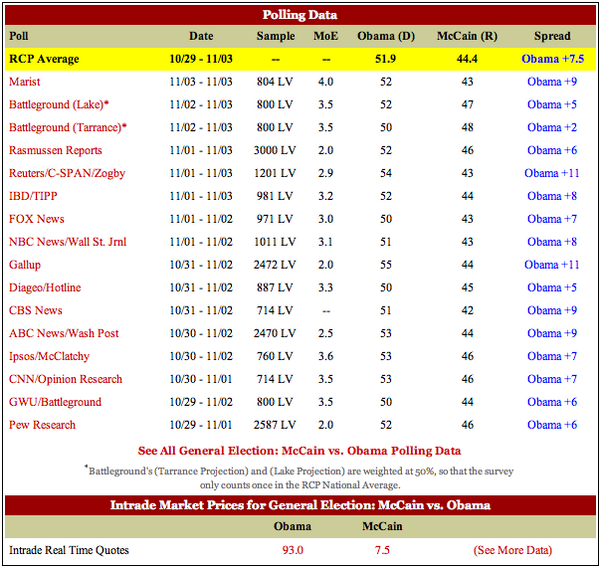Screen dimensions: 600x567
Task: Click the Sample column header
Action: (276, 36)
